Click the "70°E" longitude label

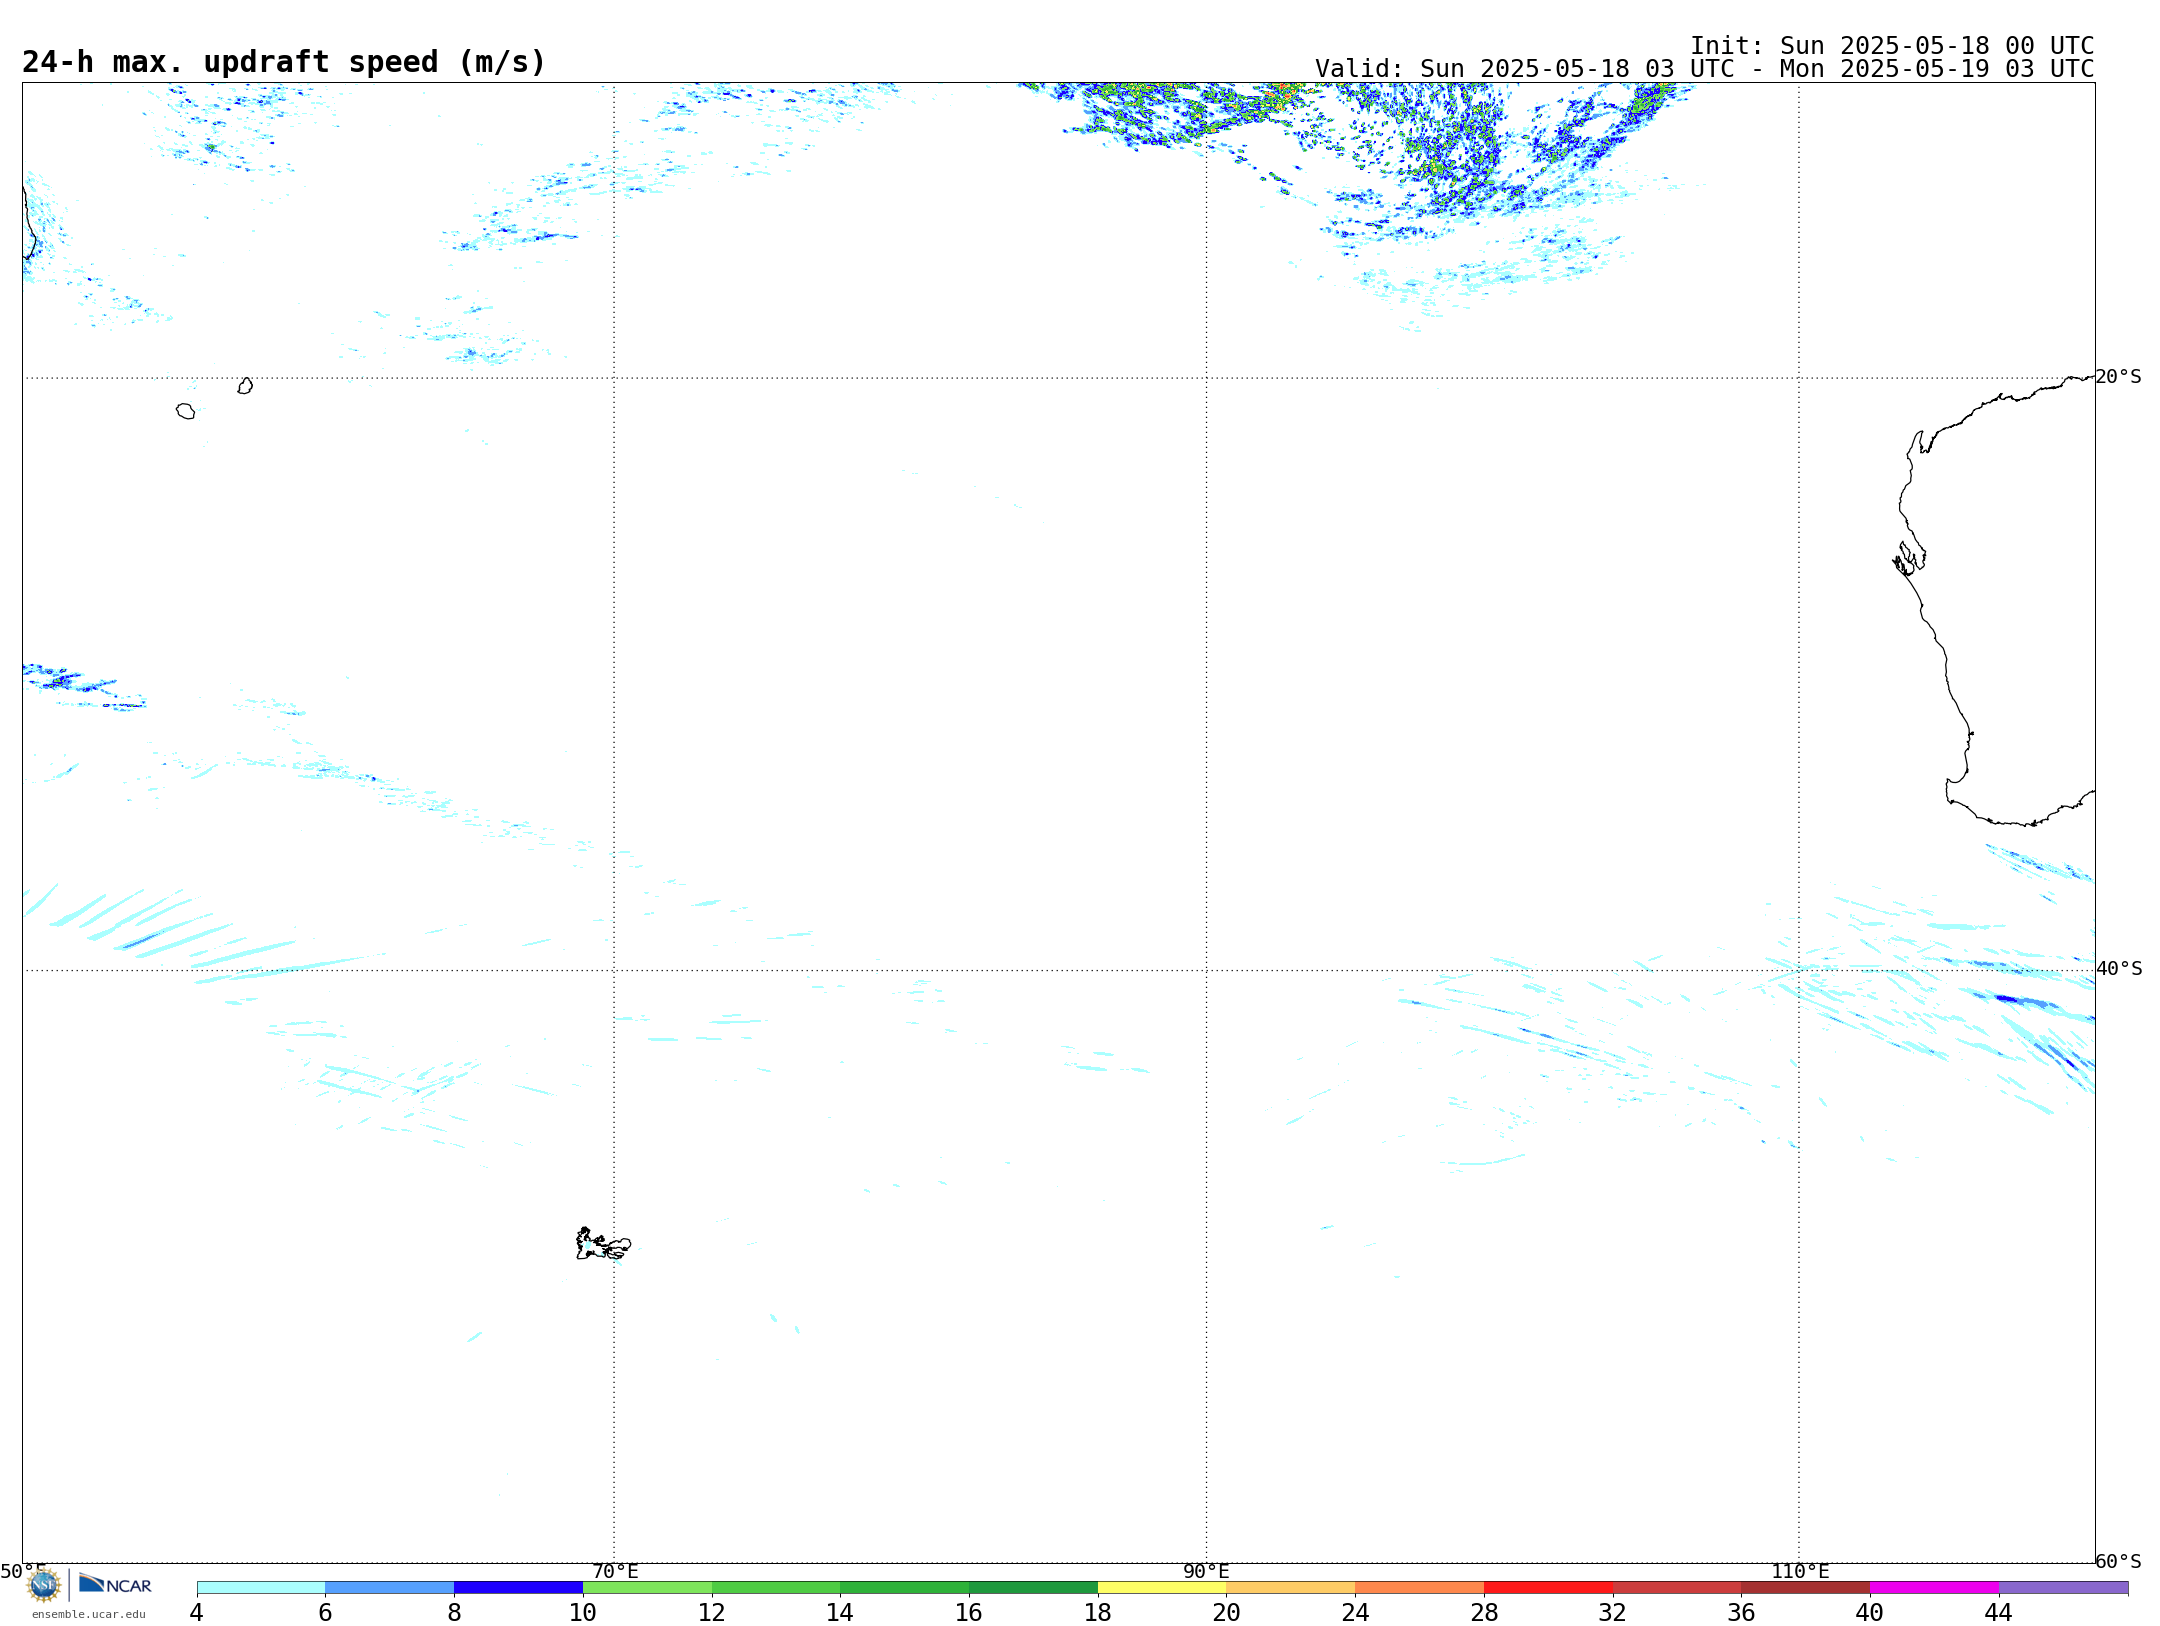point(615,1572)
